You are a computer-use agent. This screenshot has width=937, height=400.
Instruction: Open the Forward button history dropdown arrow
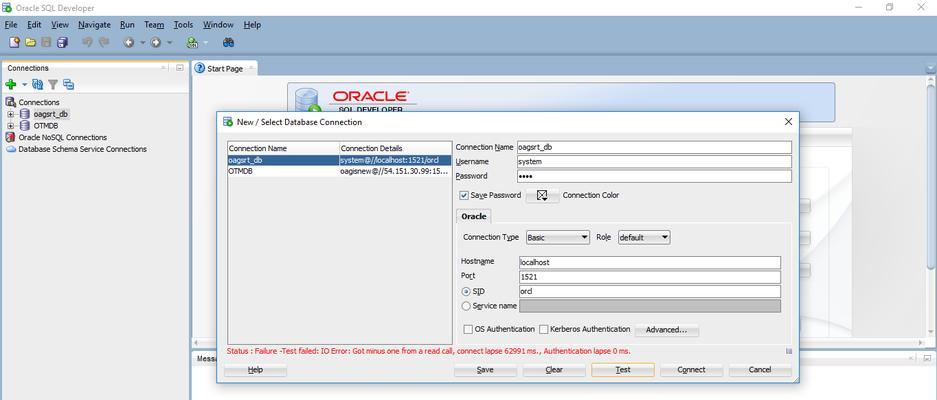[170, 42]
